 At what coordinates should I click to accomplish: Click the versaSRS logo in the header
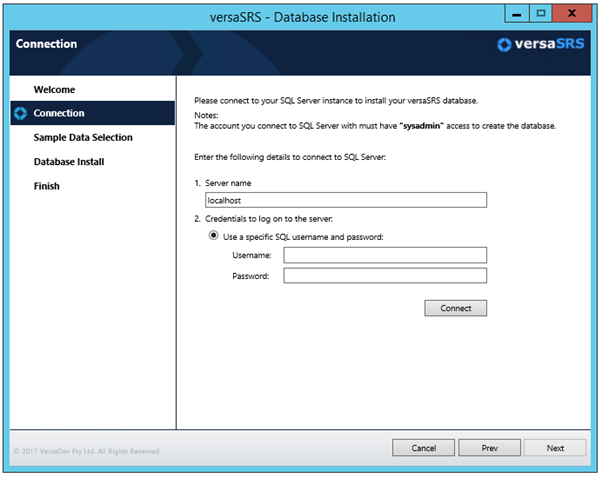(x=541, y=44)
